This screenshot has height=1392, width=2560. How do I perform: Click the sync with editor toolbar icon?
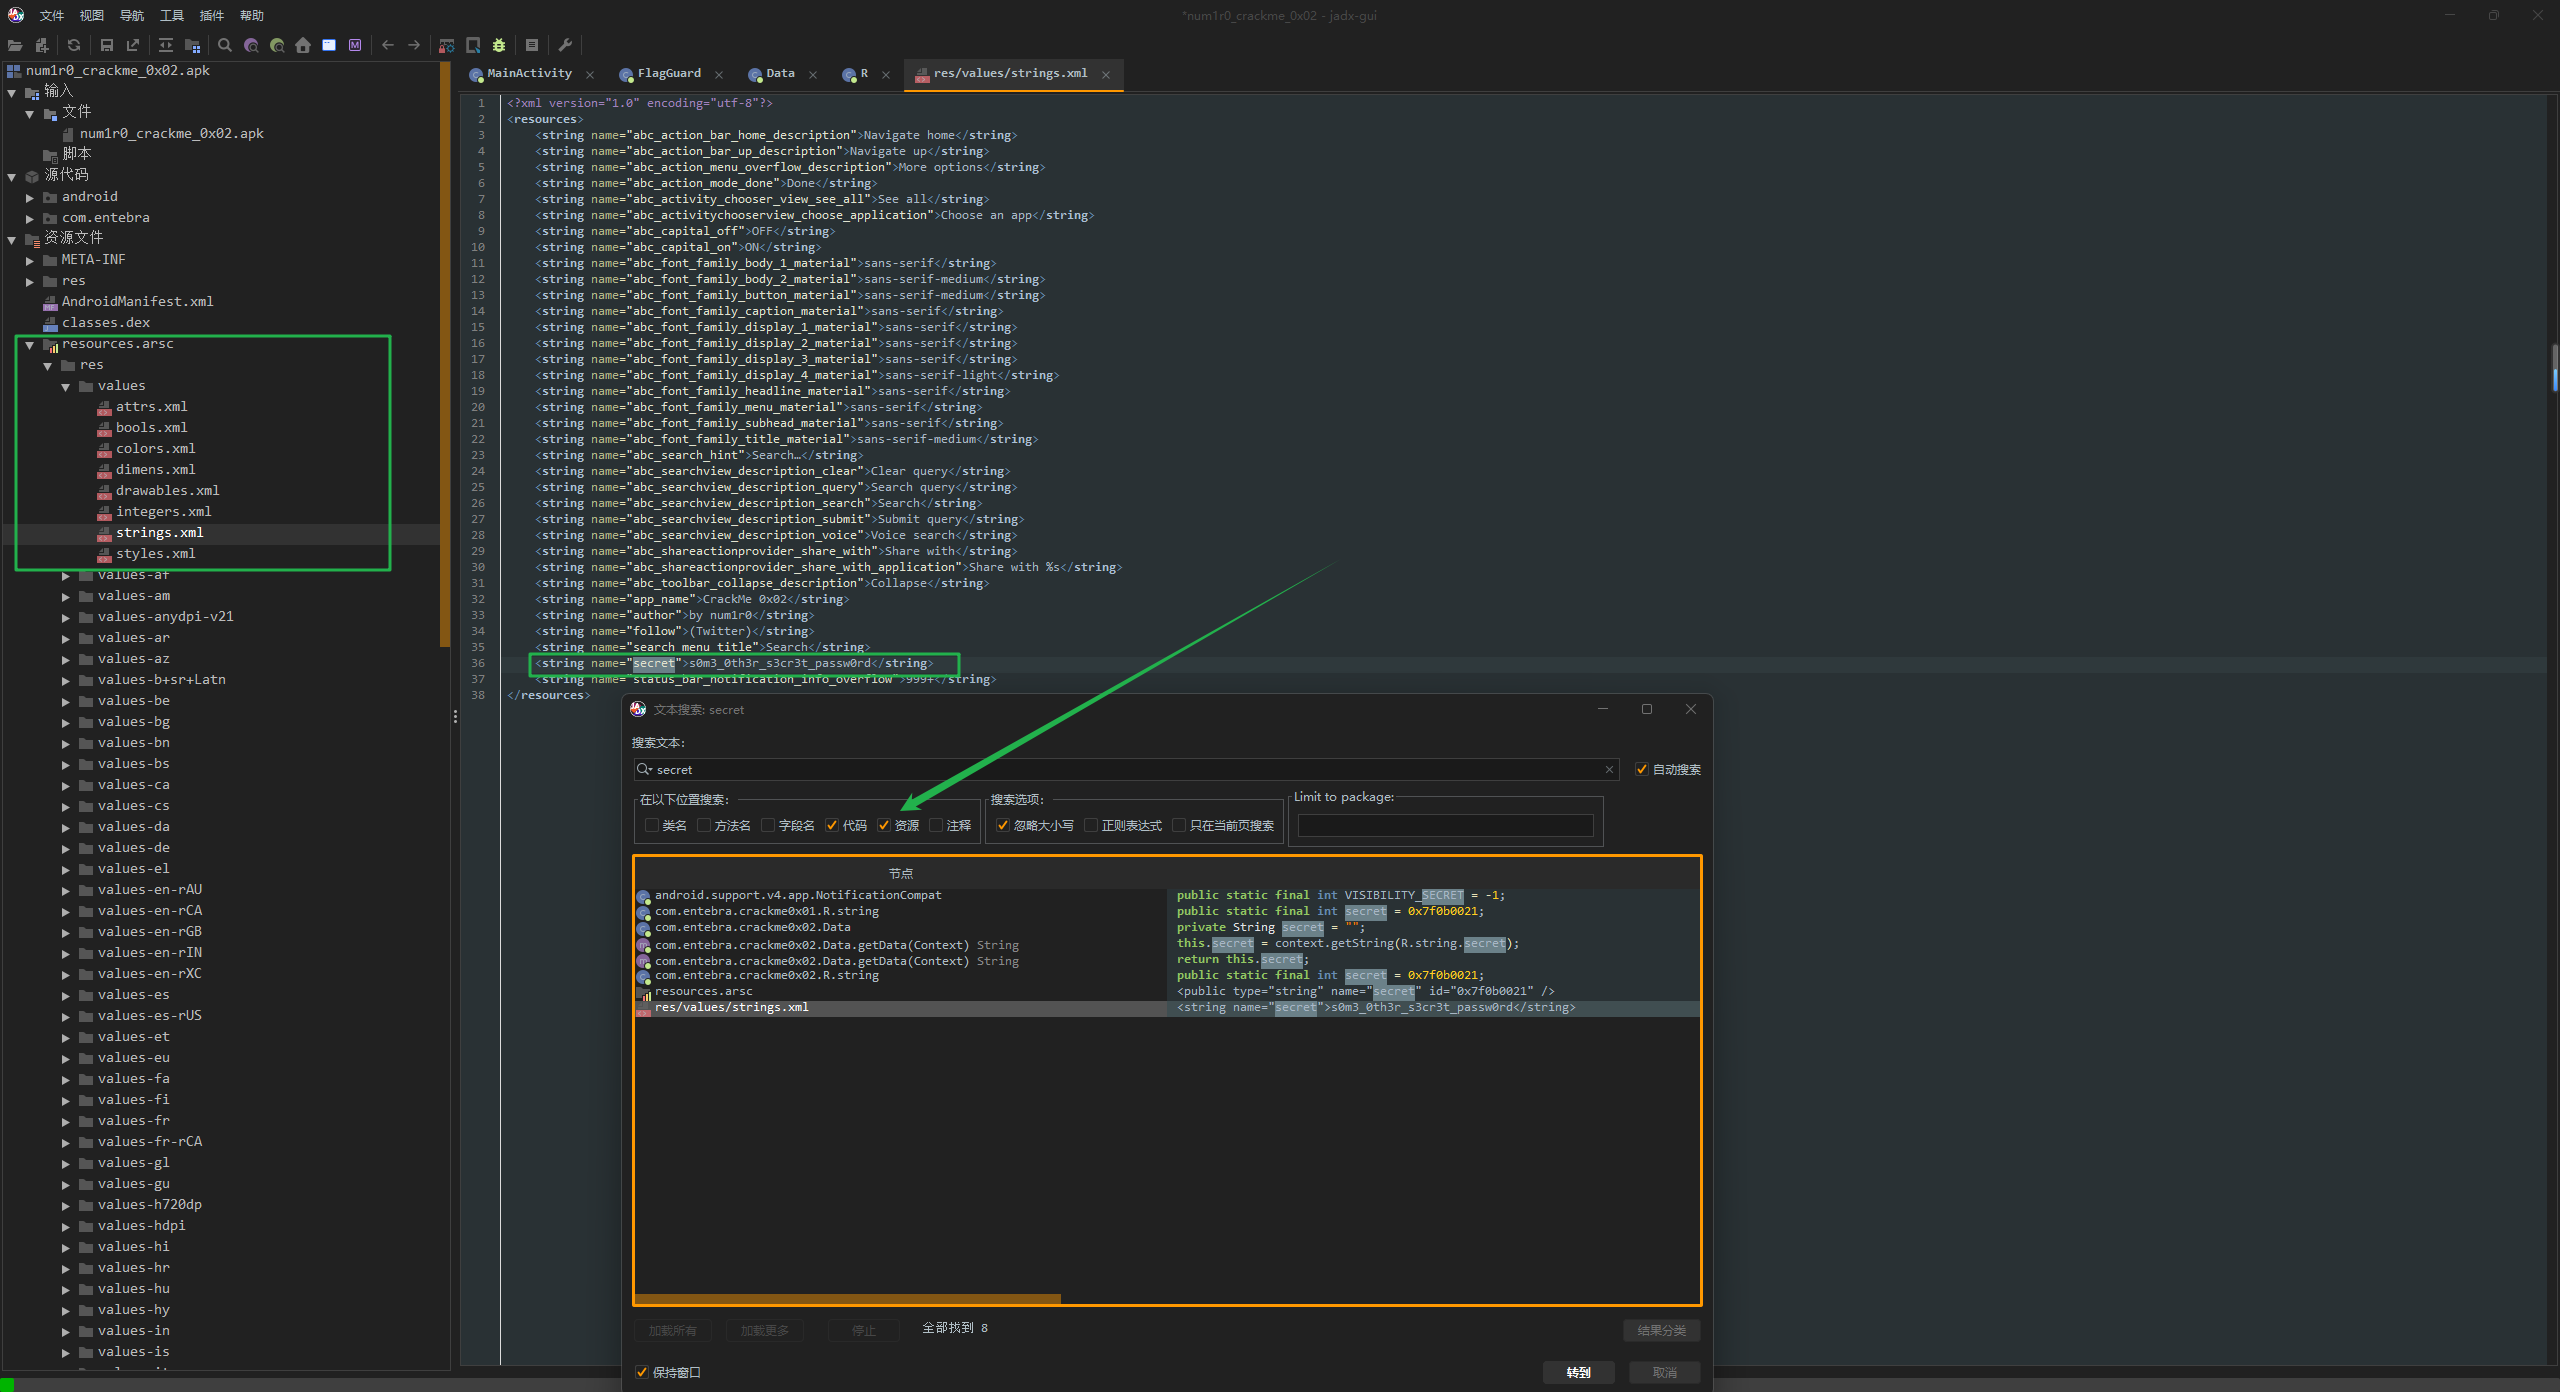166,45
